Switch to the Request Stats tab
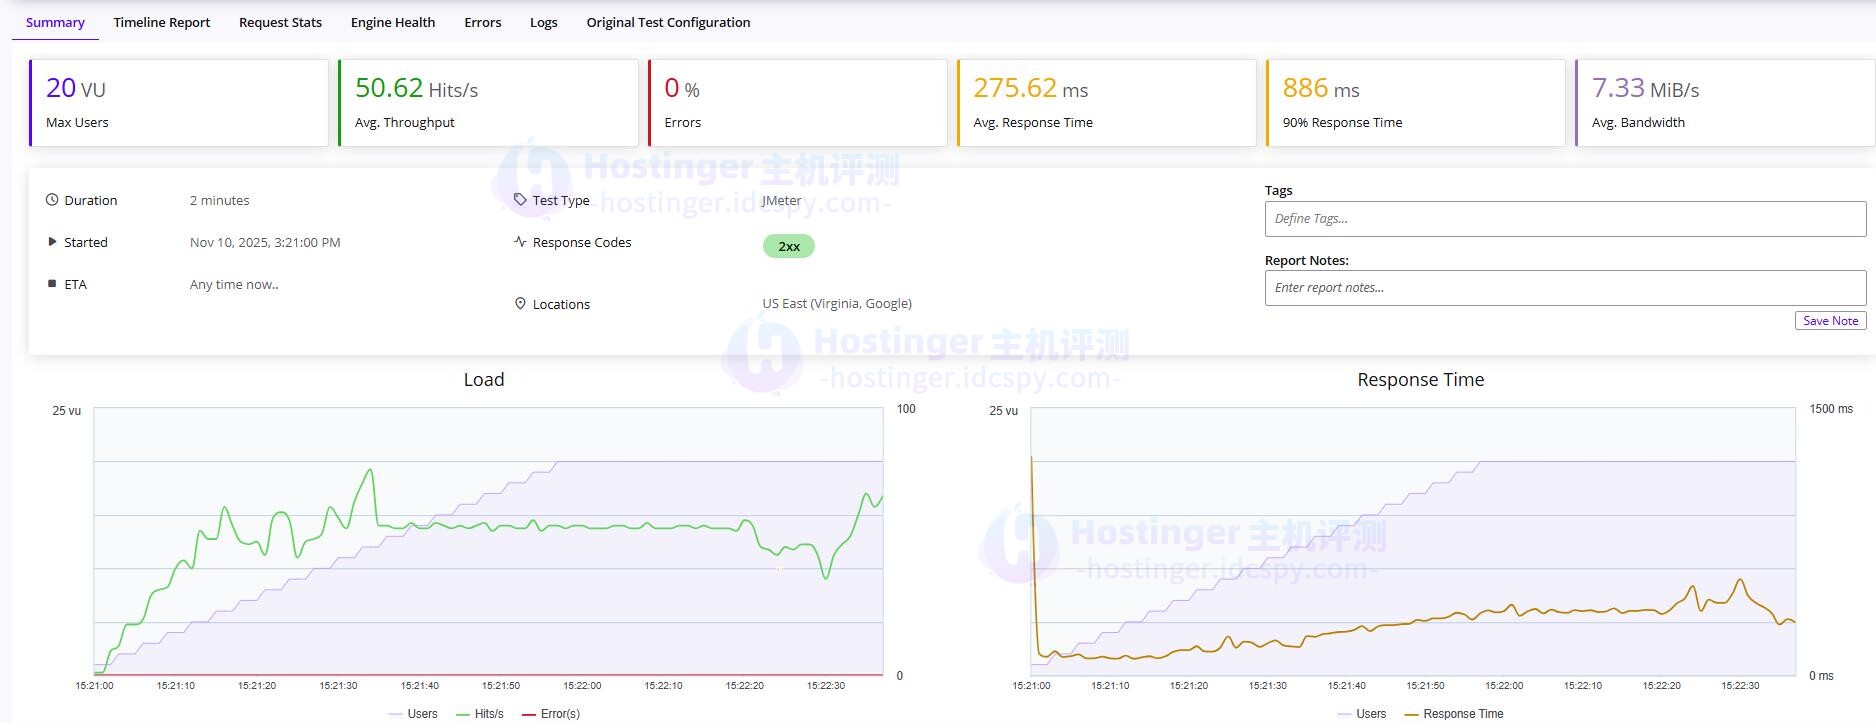The height and width of the screenshot is (723, 1876). (280, 22)
